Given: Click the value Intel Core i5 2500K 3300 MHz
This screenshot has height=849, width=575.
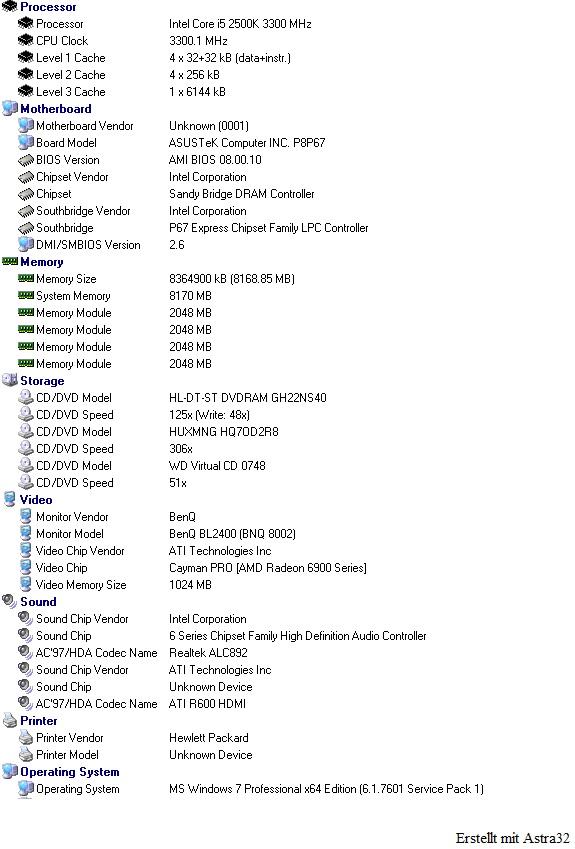Looking at the screenshot, I should click(x=240, y=24).
